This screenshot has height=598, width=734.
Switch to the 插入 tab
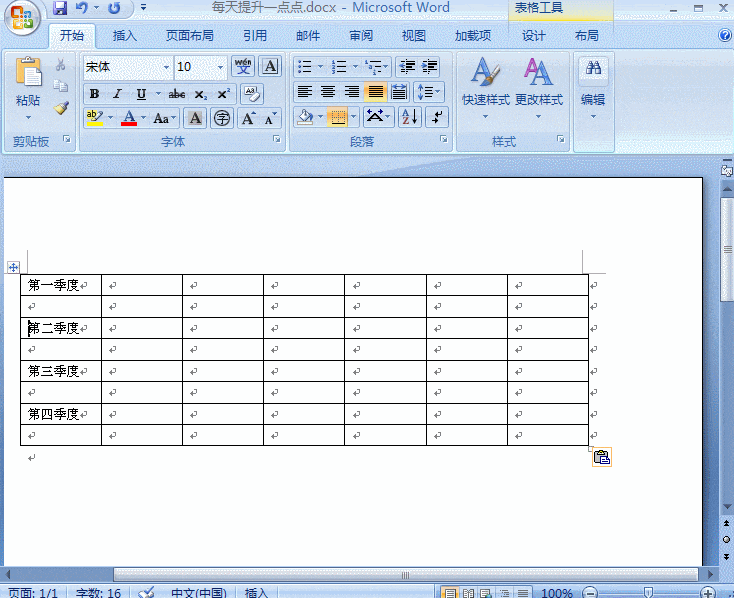point(125,36)
